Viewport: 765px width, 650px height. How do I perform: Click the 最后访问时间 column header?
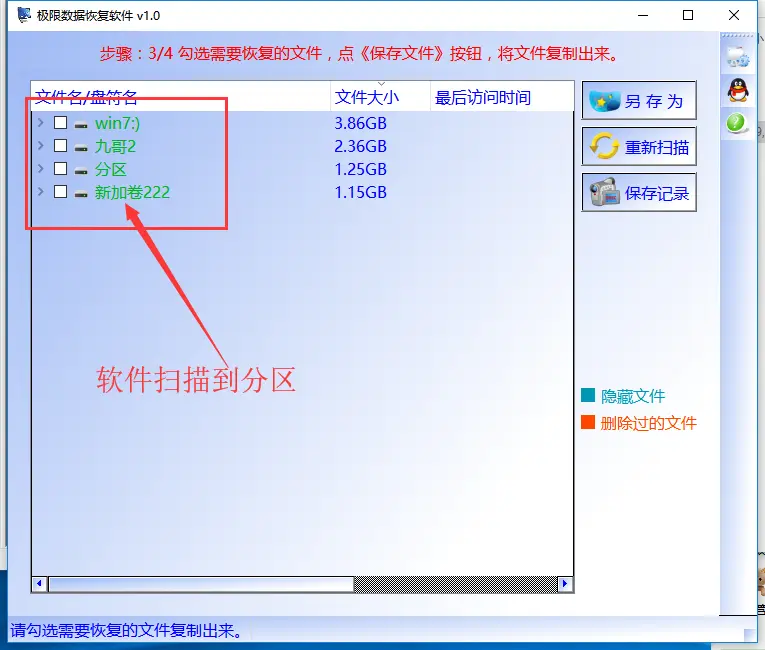[502, 97]
